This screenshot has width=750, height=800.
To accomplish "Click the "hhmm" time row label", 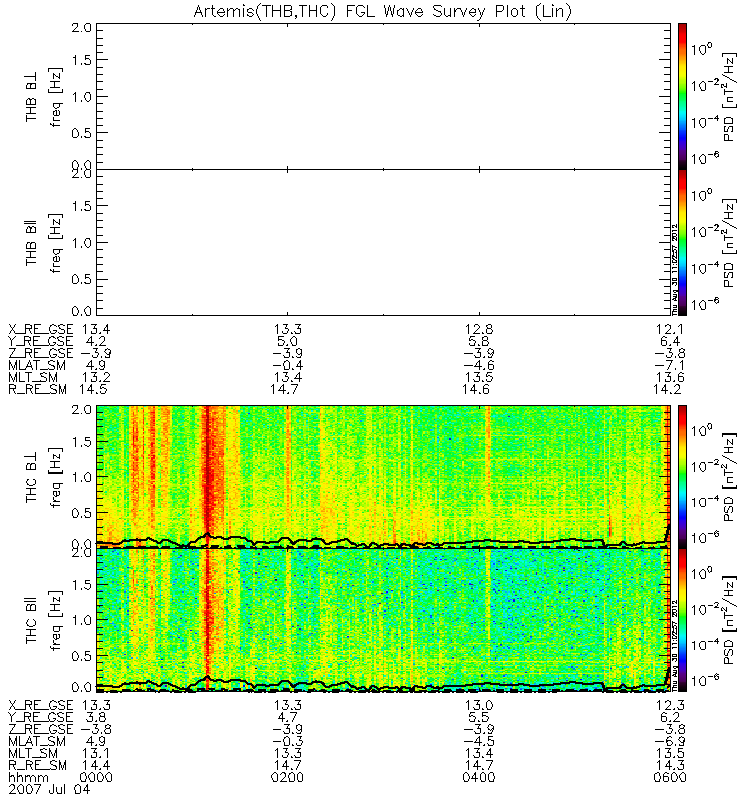I will point(29,778).
